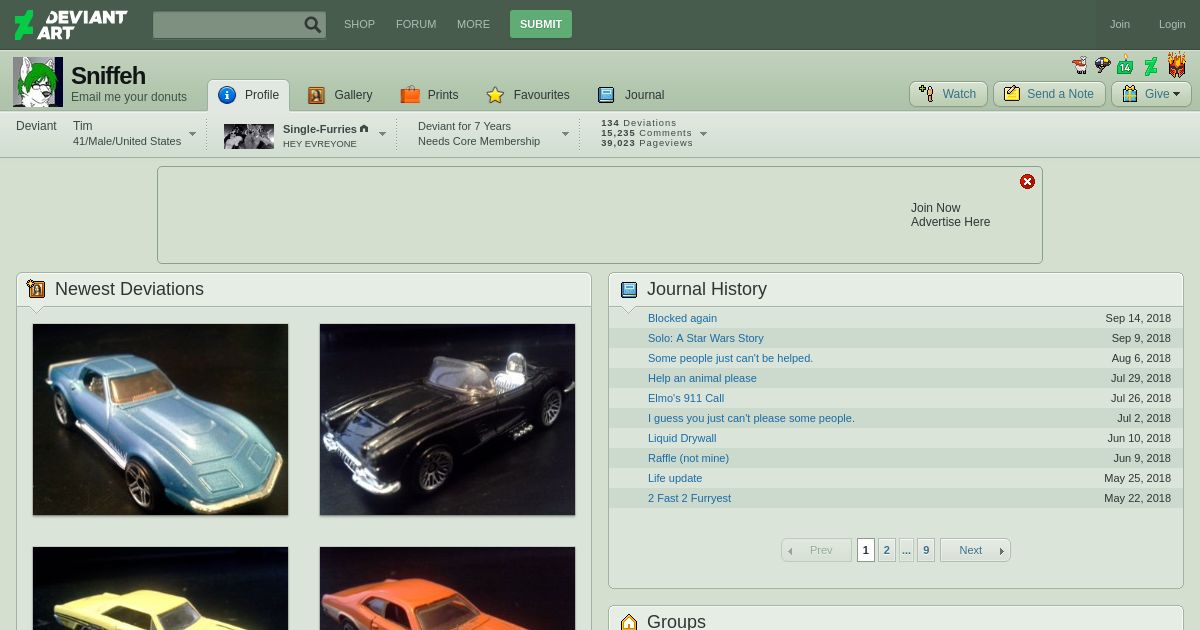Expand the Deviant for 7 Years dropdown arrow
This screenshot has width=1200, height=630.
coord(565,134)
